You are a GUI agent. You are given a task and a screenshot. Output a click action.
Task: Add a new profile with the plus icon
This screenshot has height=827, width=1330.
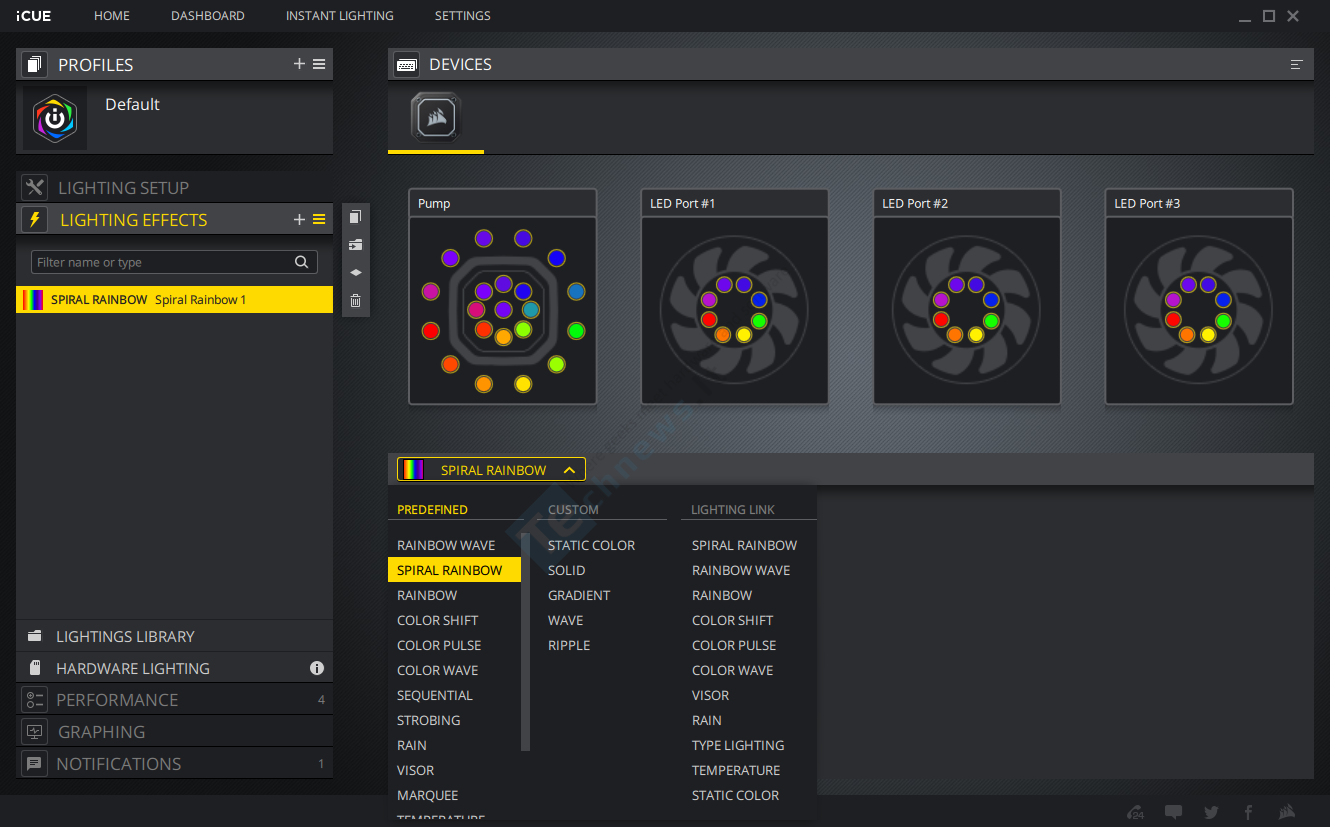pos(299,64)
